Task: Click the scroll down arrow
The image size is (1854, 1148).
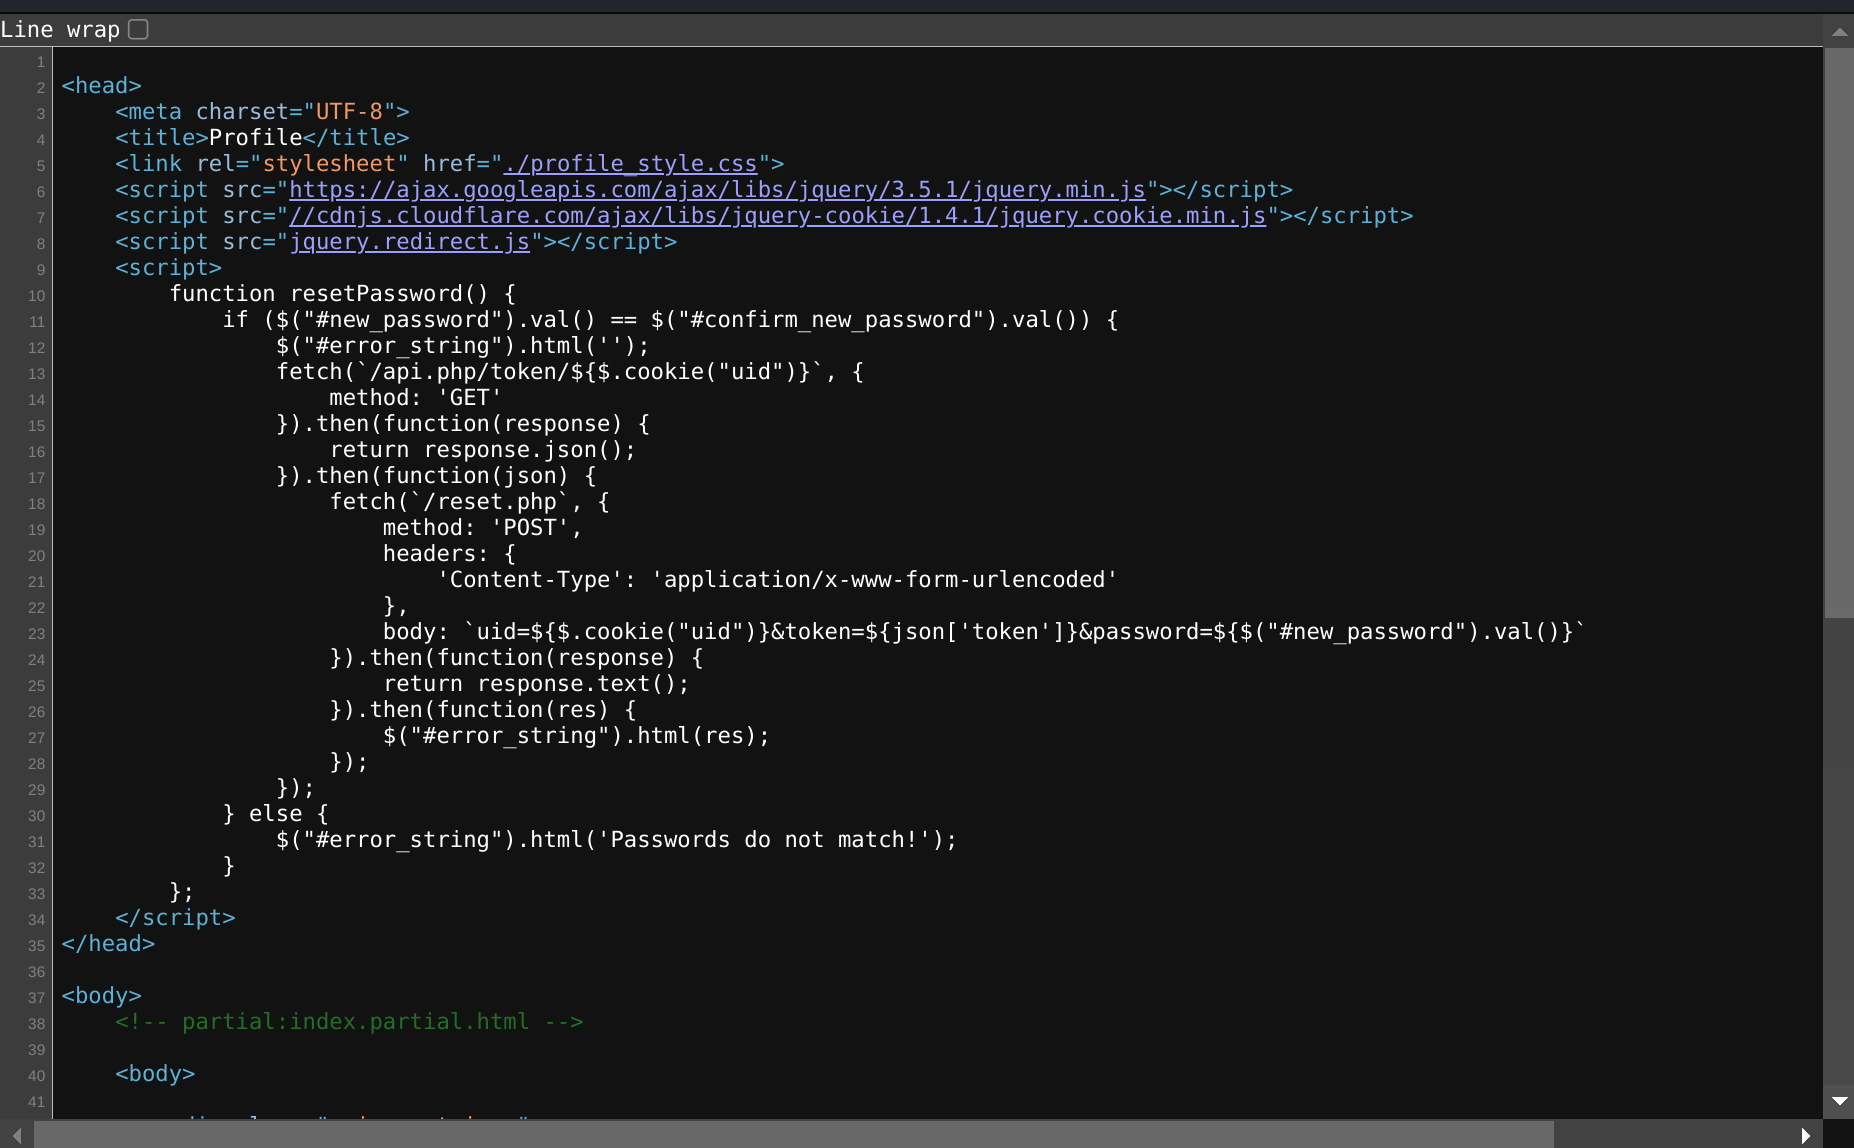Action: pyautogui.click(x=1838, y=1101)
